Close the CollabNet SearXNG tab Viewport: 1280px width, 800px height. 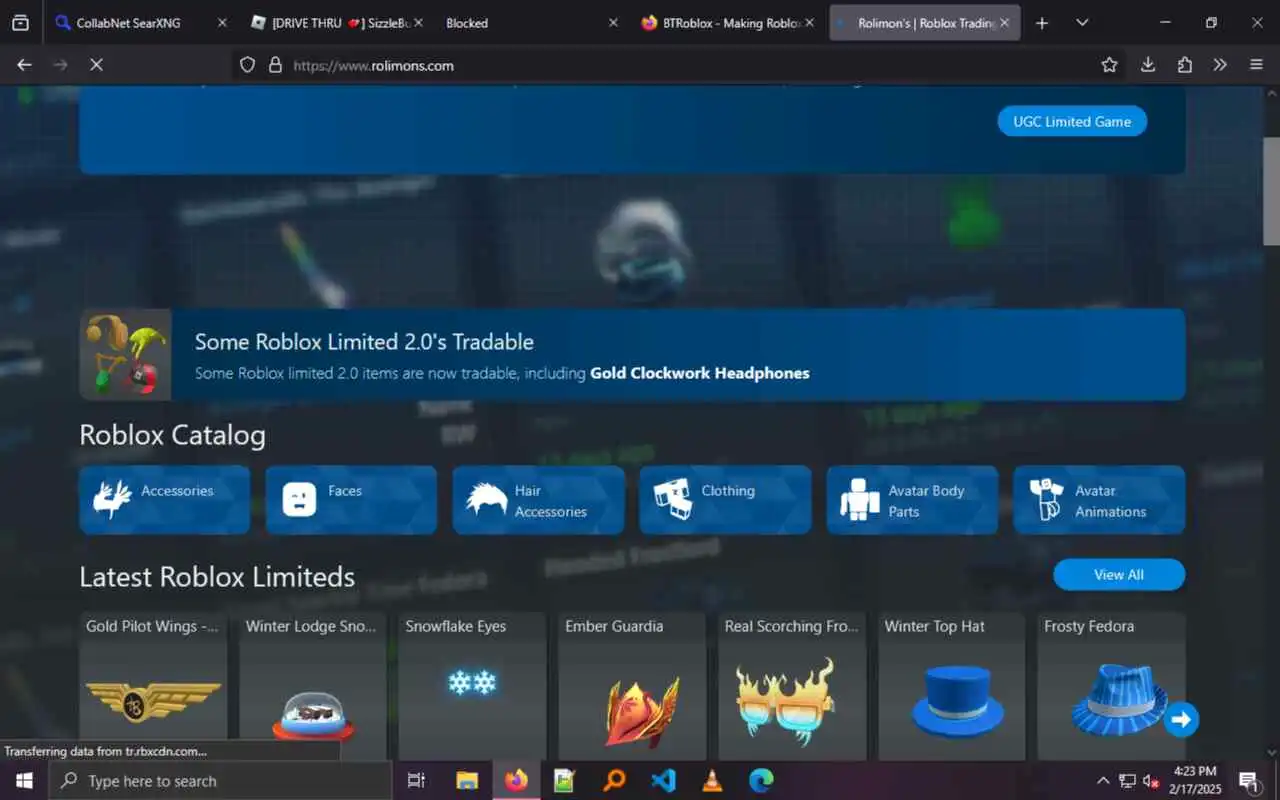pos(222,22)
